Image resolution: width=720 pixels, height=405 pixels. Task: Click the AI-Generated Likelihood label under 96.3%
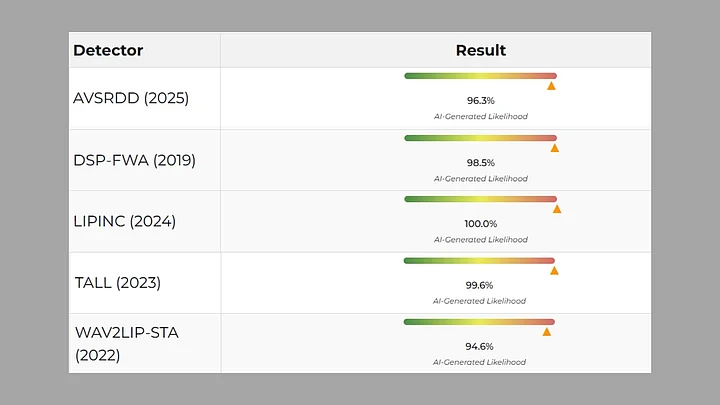[481, 116]
